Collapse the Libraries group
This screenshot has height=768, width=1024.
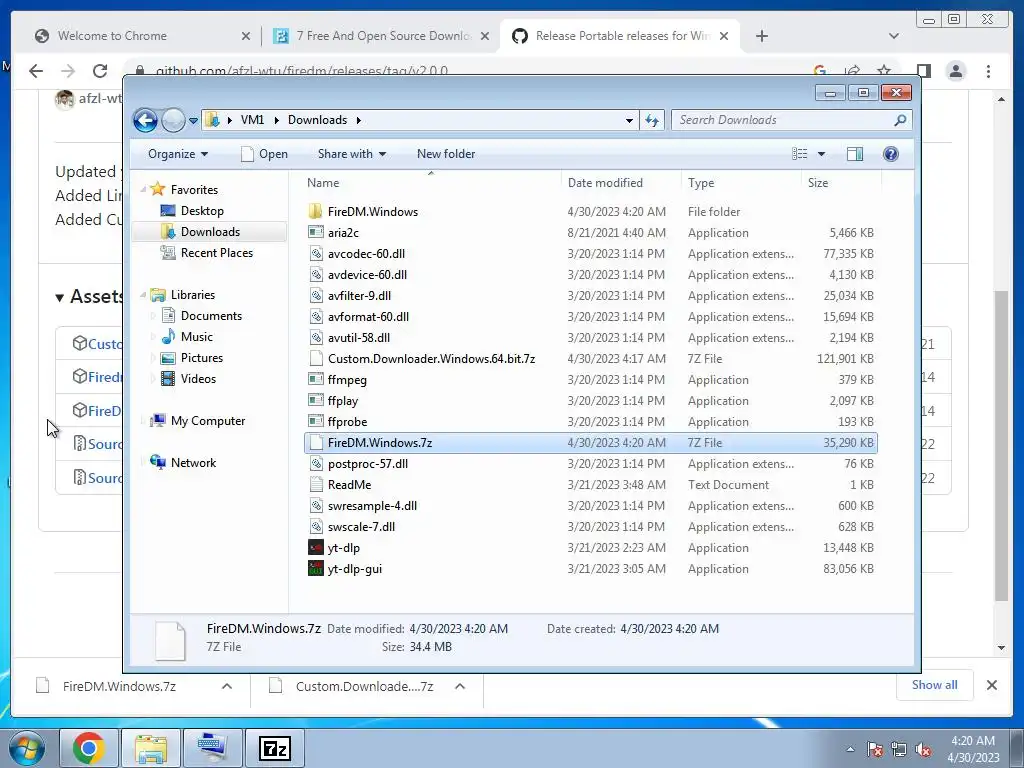[143, 295]
